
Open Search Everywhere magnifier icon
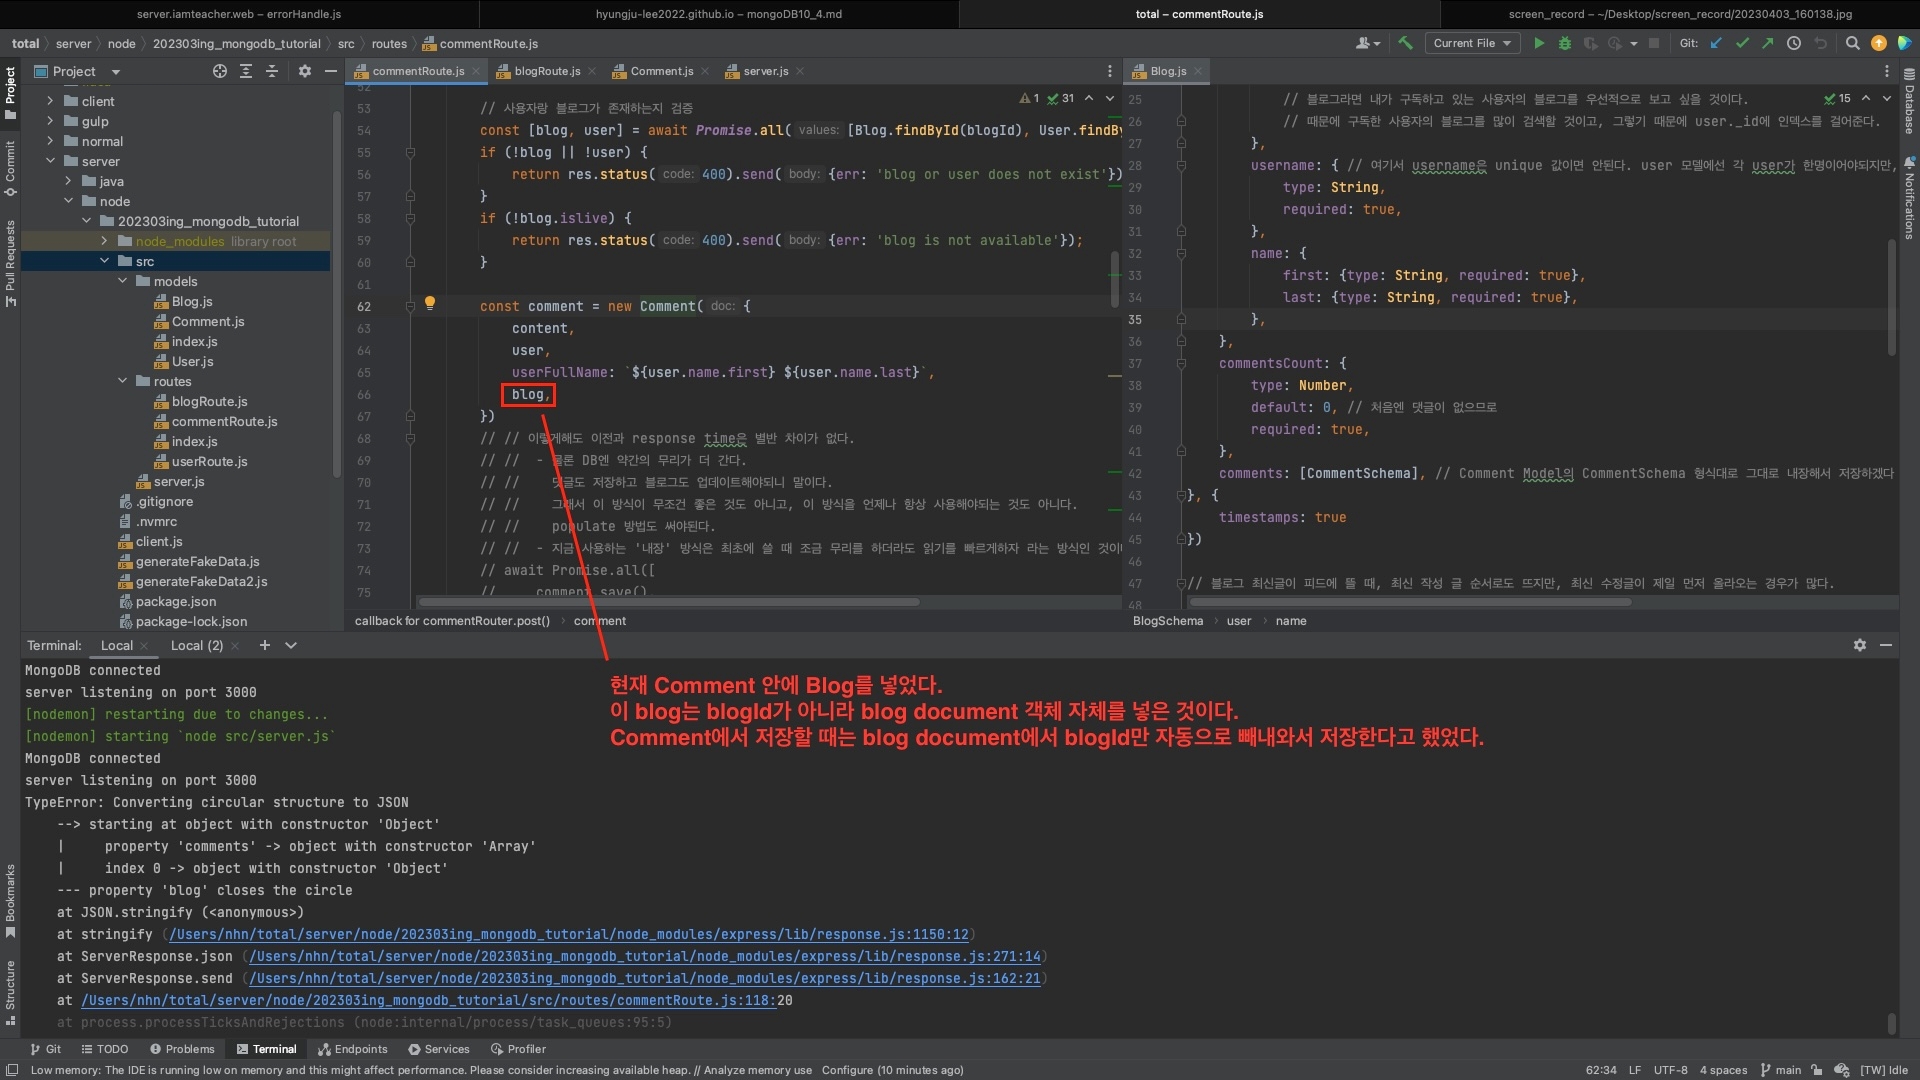[x=1853, y=43]
